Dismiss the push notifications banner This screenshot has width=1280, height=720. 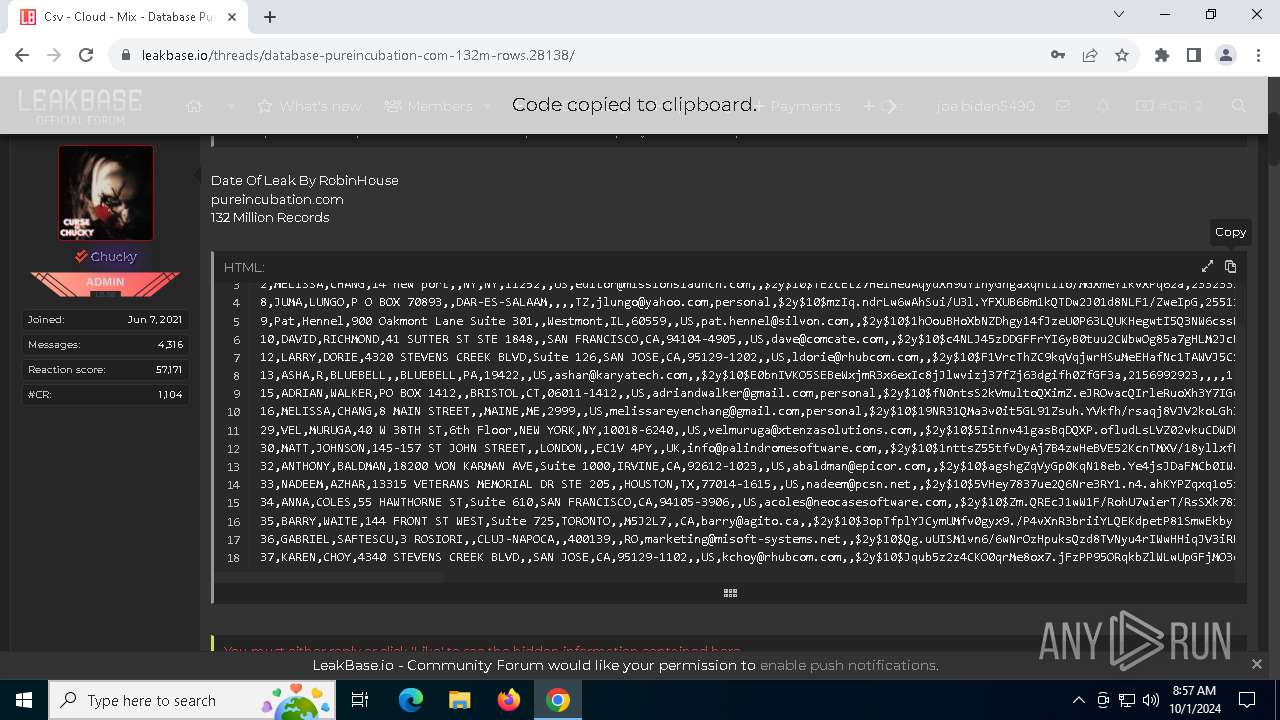tap(1257, 664)
